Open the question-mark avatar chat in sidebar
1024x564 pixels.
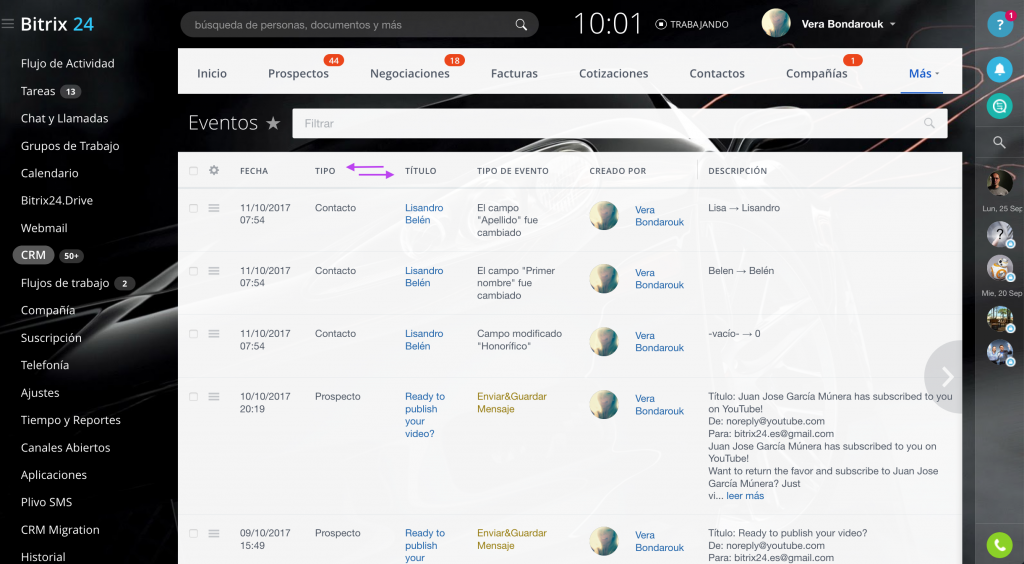pos(999,234)
